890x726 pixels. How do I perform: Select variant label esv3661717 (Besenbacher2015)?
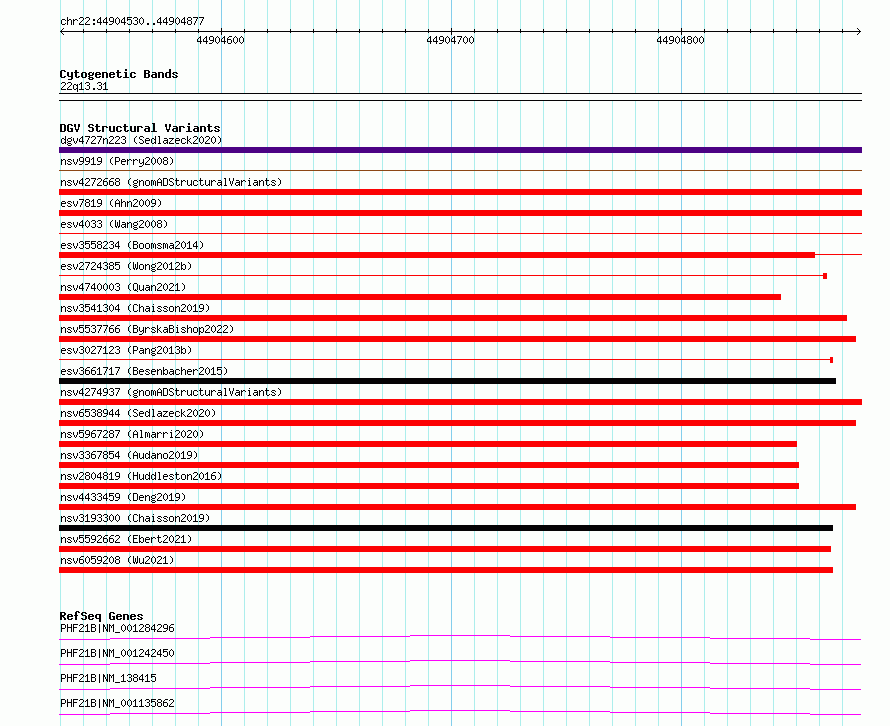tap(144, 371)
